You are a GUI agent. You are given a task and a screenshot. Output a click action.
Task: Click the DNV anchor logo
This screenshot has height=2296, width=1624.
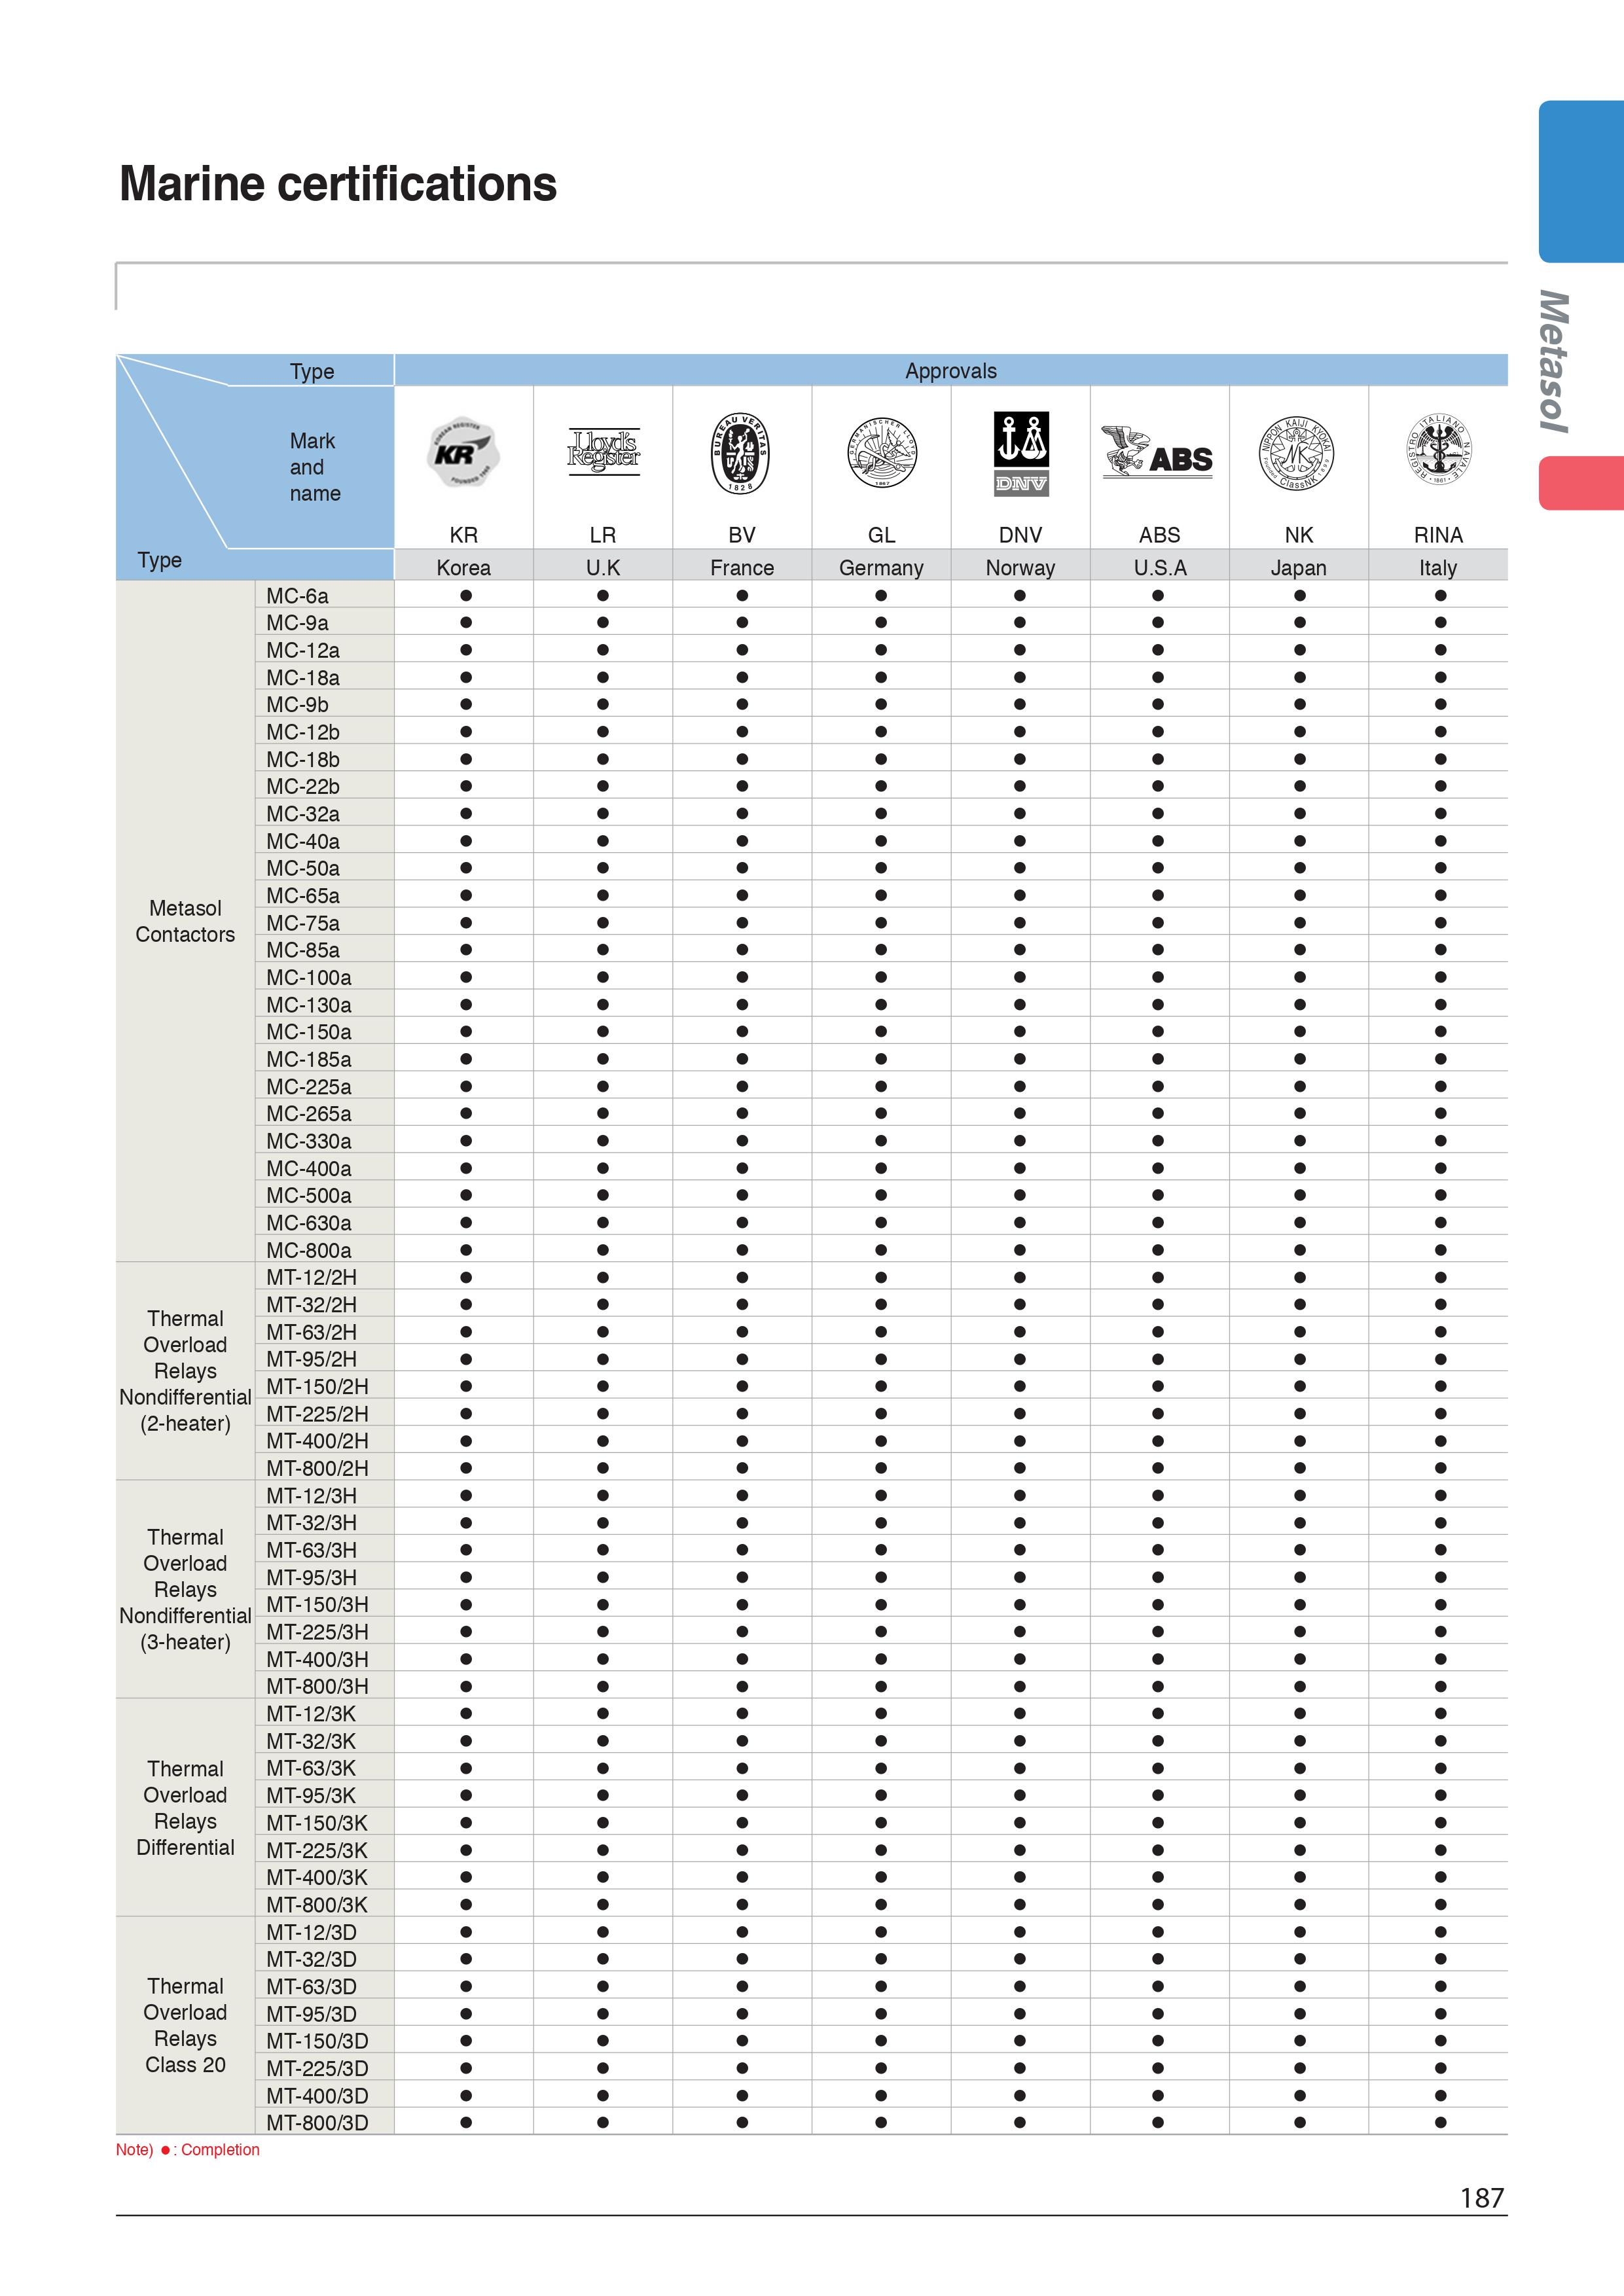coord(1020,453)
